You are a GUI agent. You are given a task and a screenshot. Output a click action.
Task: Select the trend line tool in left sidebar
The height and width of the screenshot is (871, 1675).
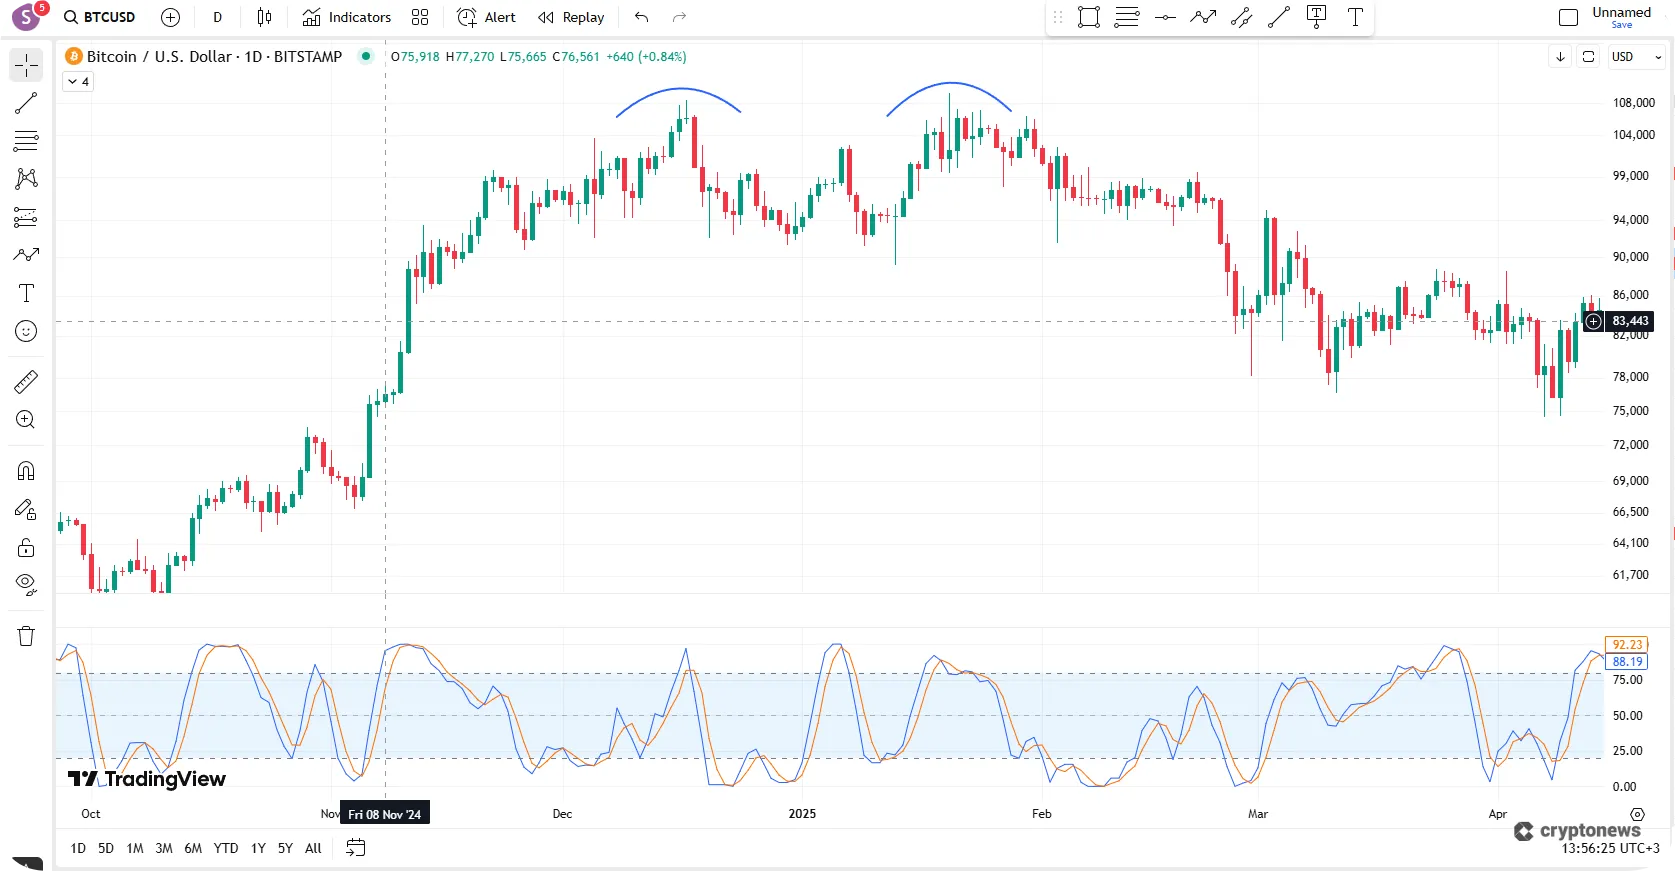click(x=26, y=103)
